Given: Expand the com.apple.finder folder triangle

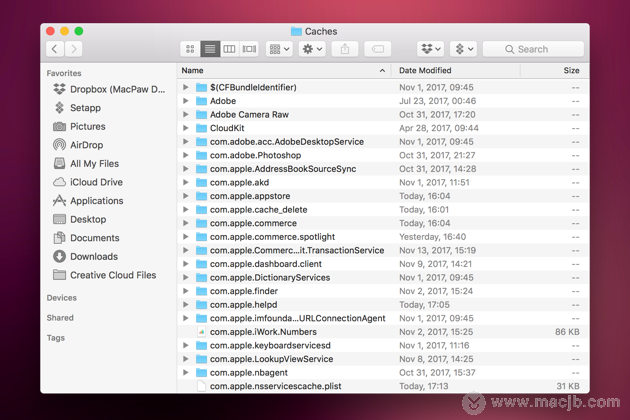Looking at the screenshot, I should coord(186,291).
